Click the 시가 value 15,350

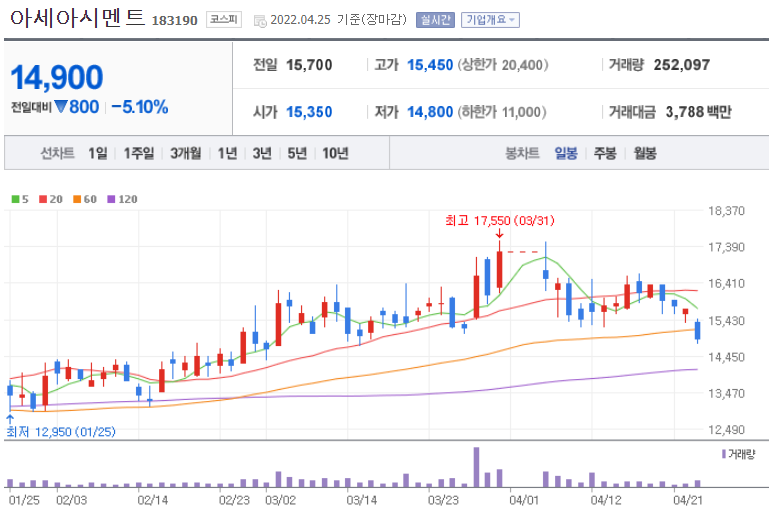click(x=309, y=112)
